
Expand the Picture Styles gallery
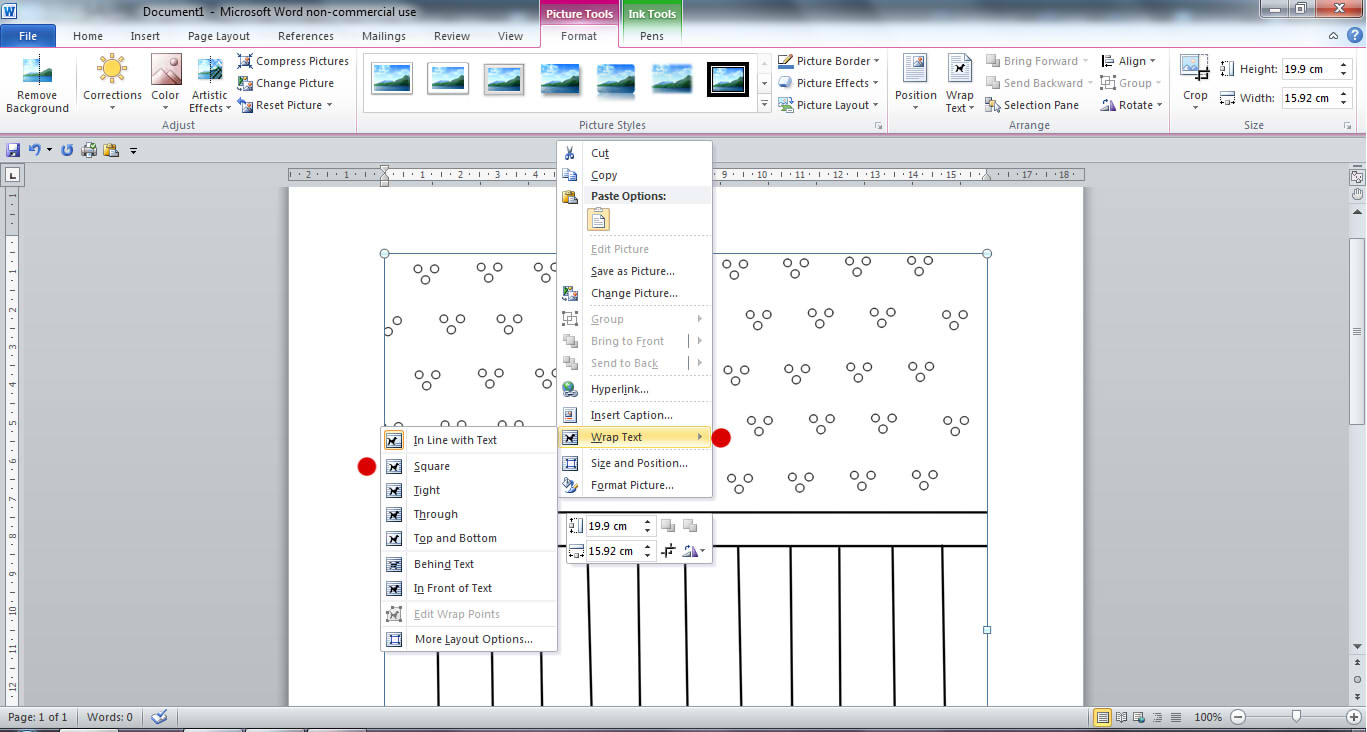tap(763, 103)
